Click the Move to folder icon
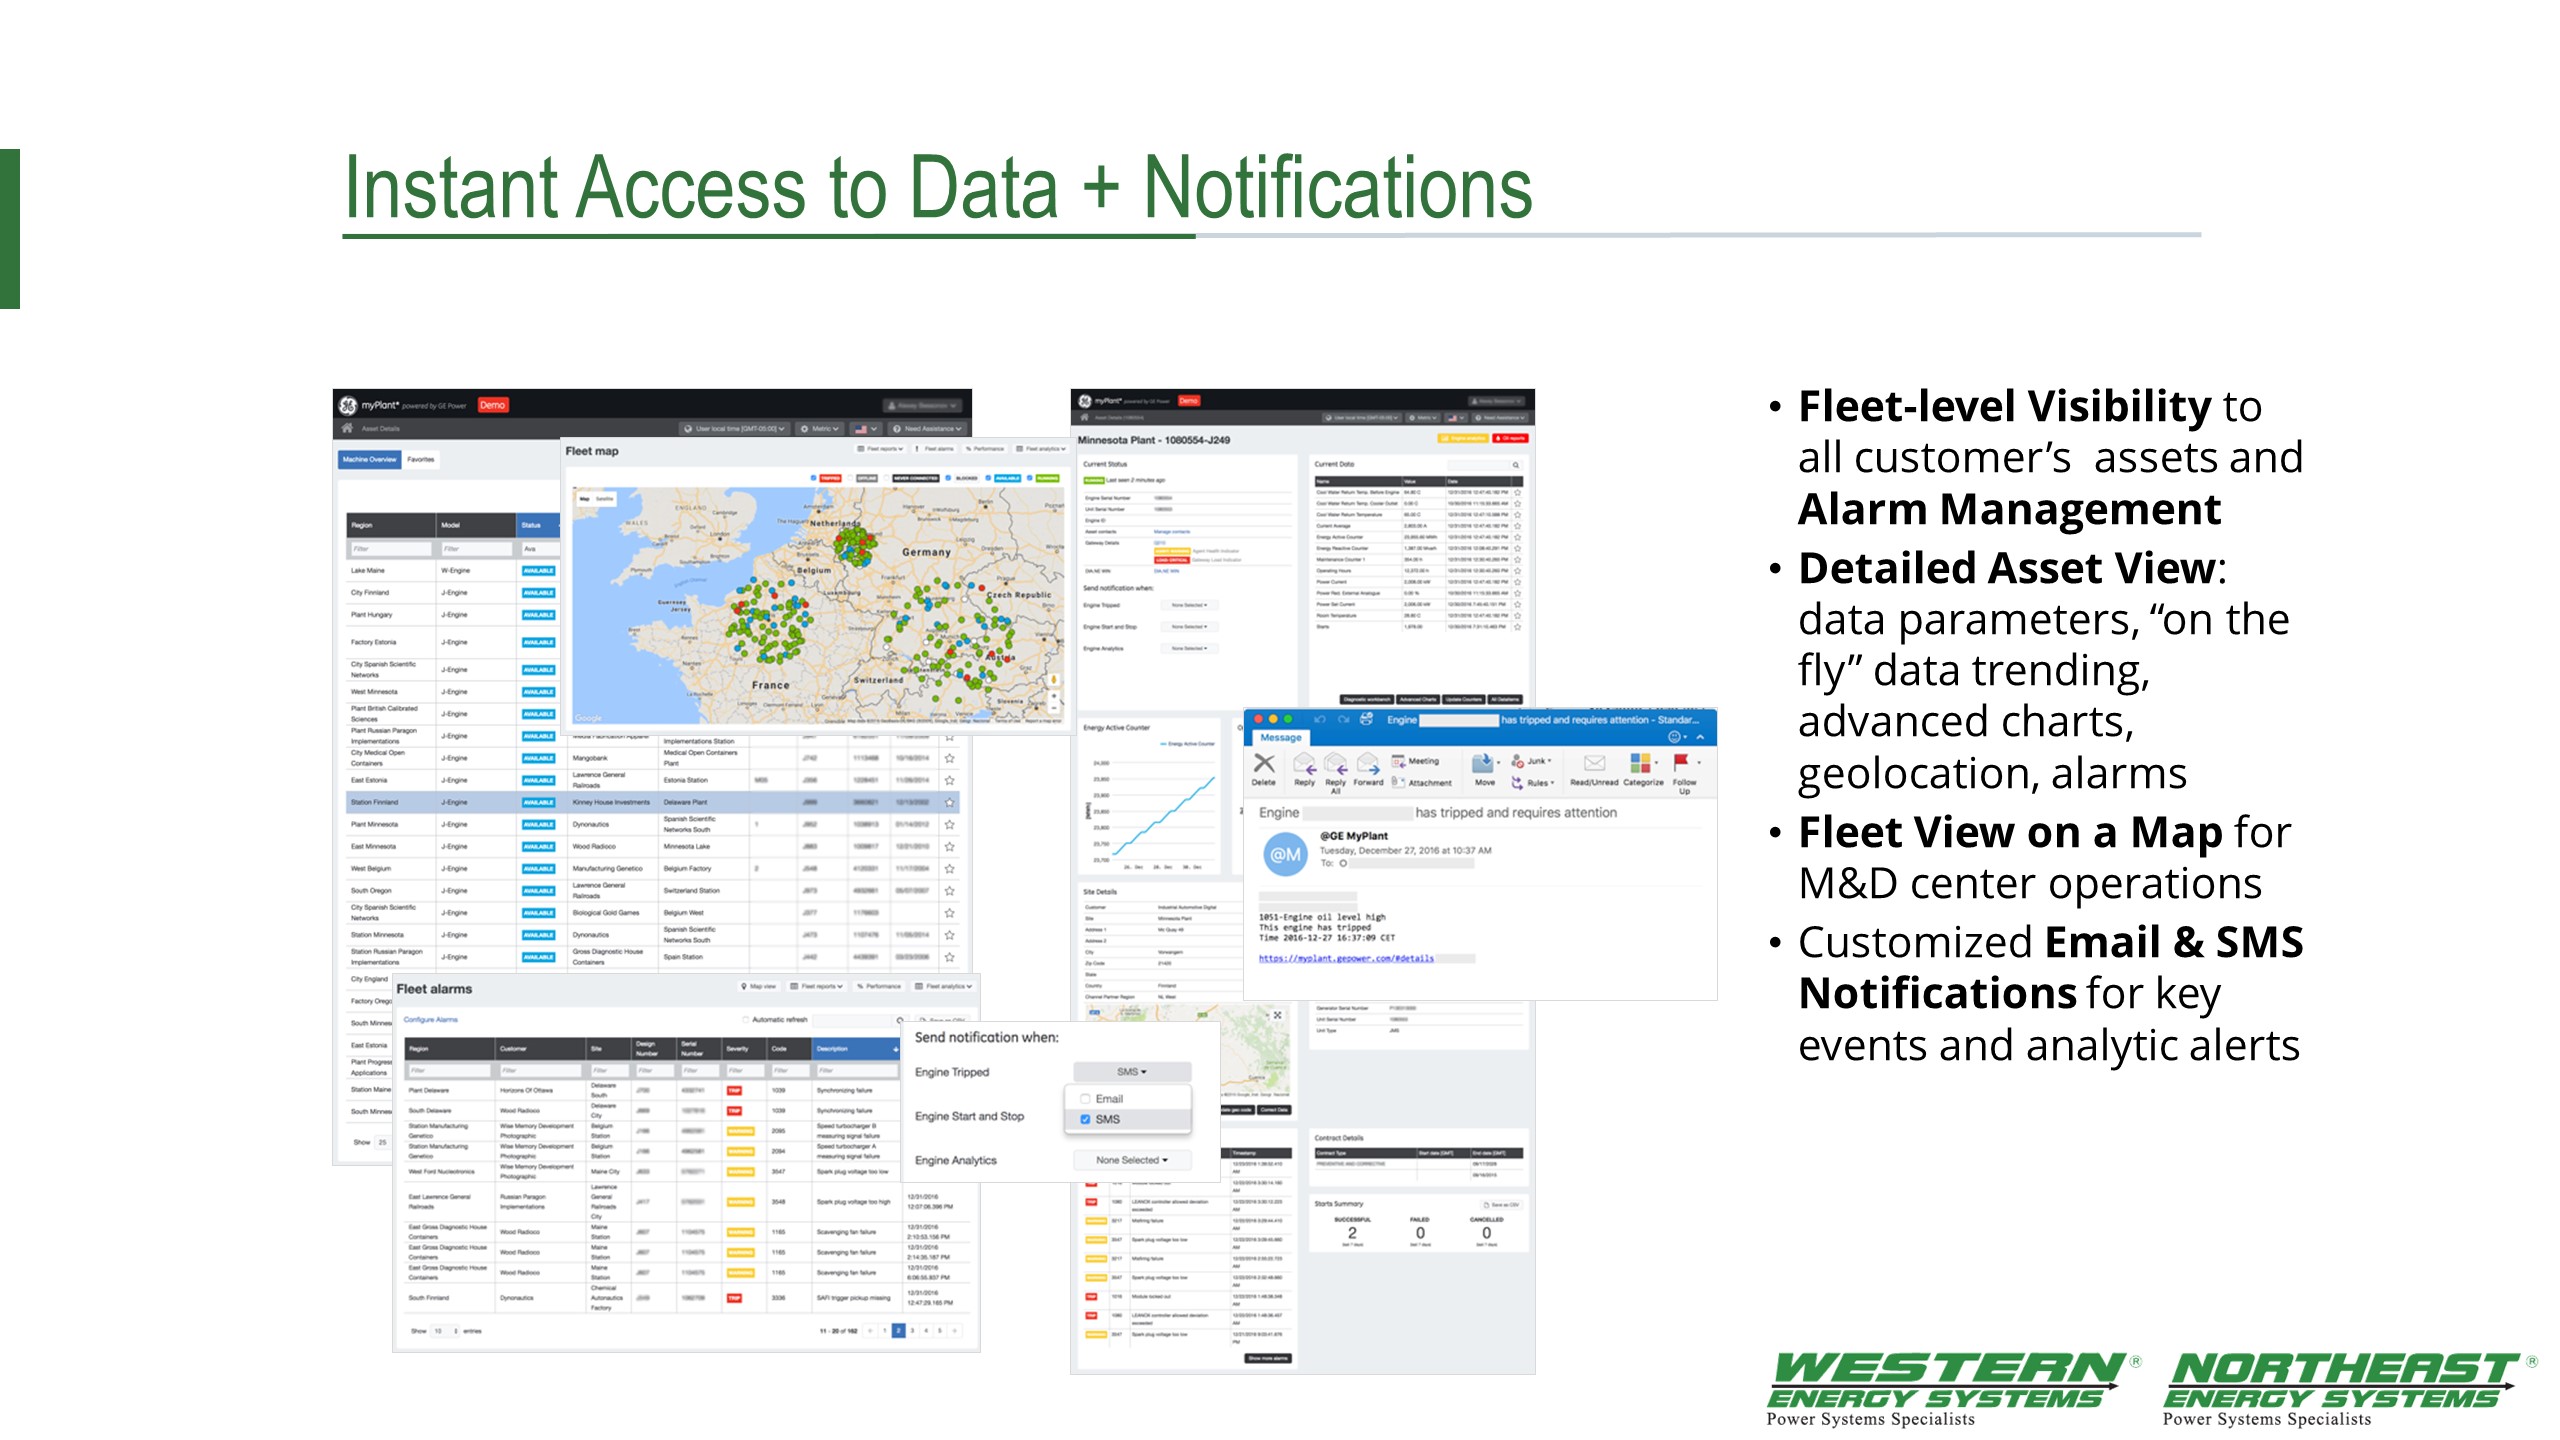The image size is (2560, 1440). pos(1483,764)
